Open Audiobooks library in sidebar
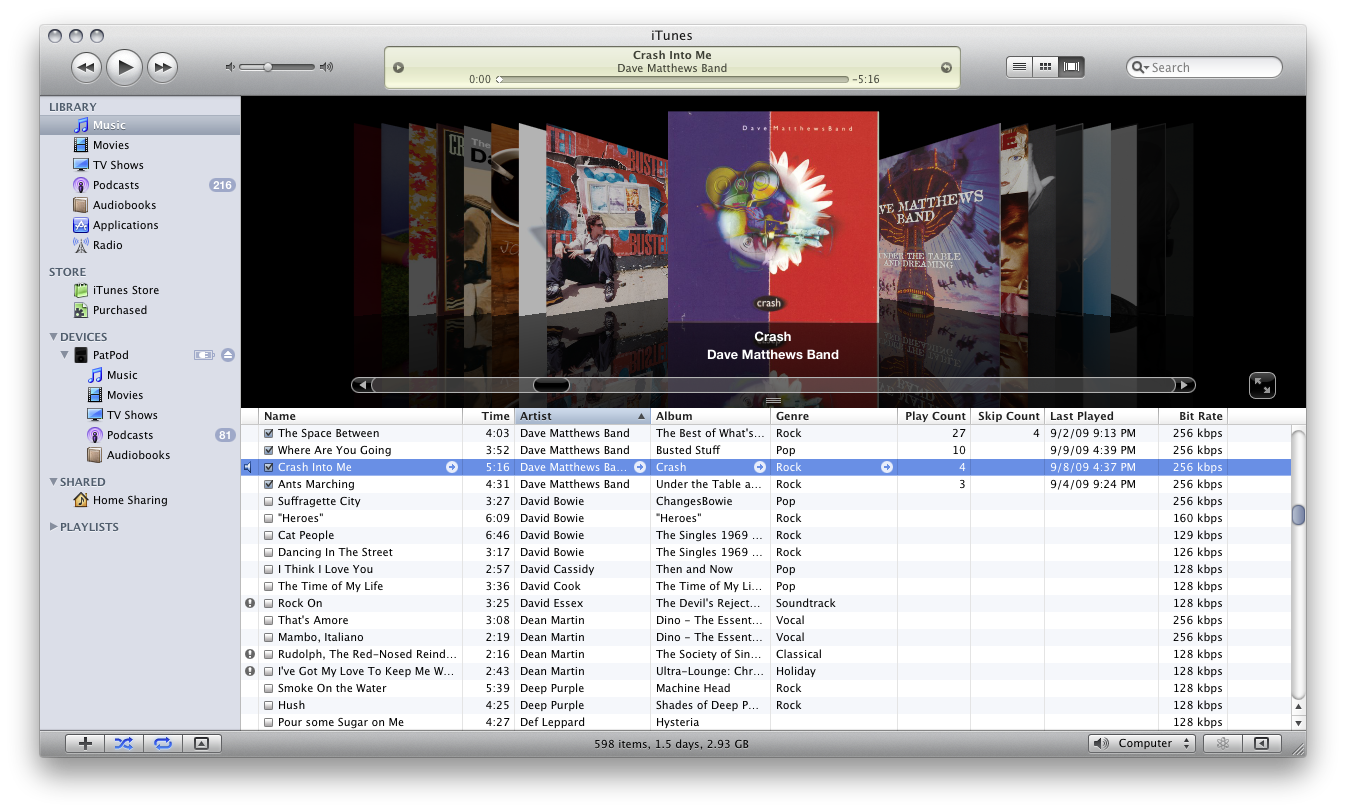1346x812 pixels. click(x=140, y=205)
